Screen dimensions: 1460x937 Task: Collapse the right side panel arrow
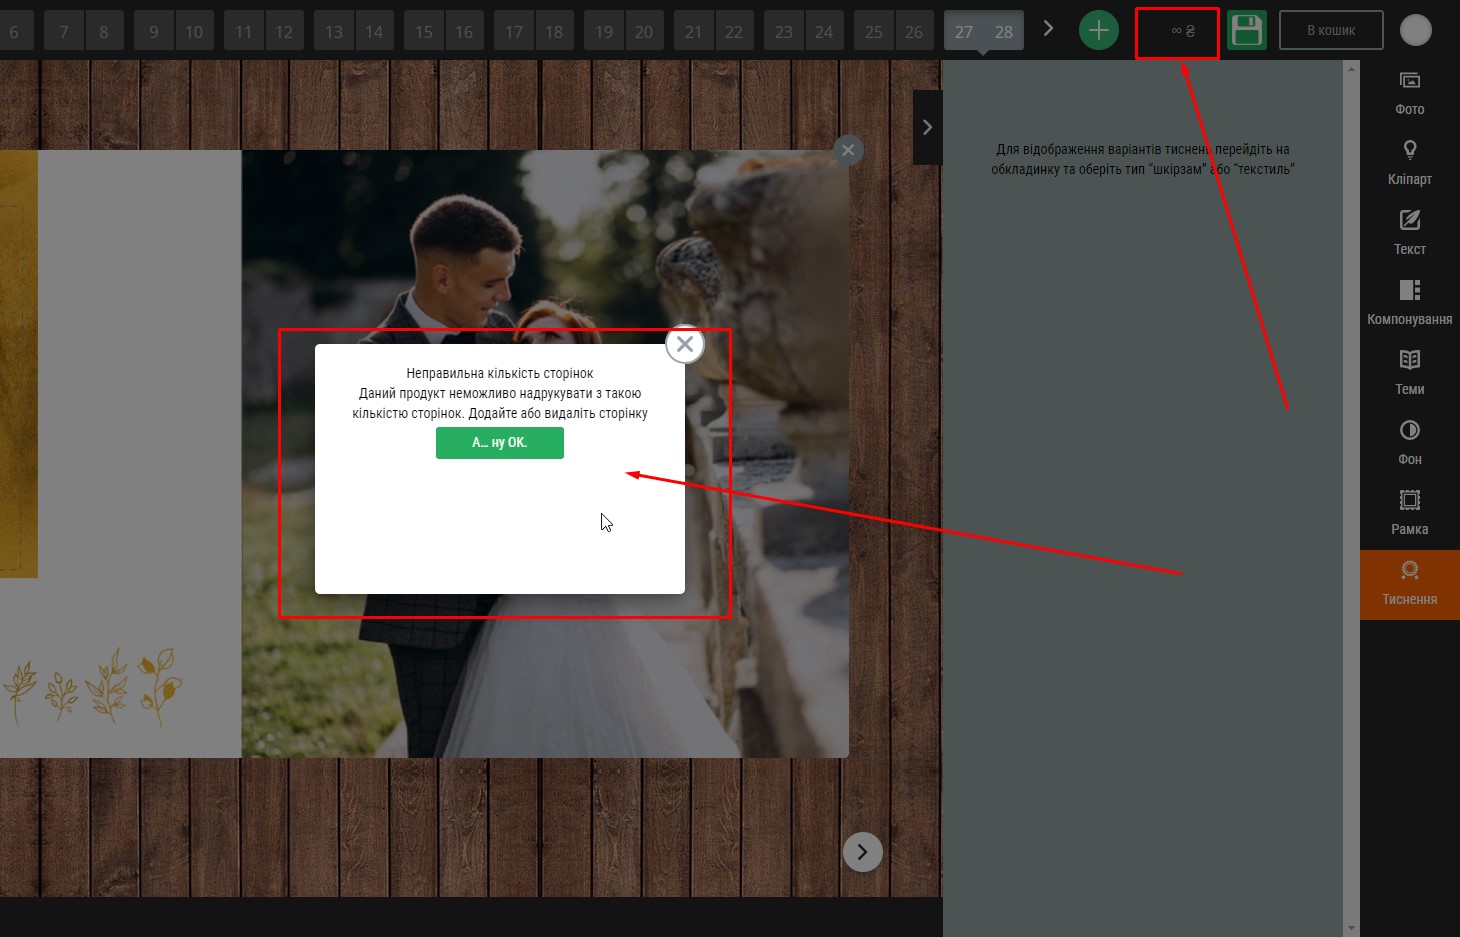click(927, 127)
